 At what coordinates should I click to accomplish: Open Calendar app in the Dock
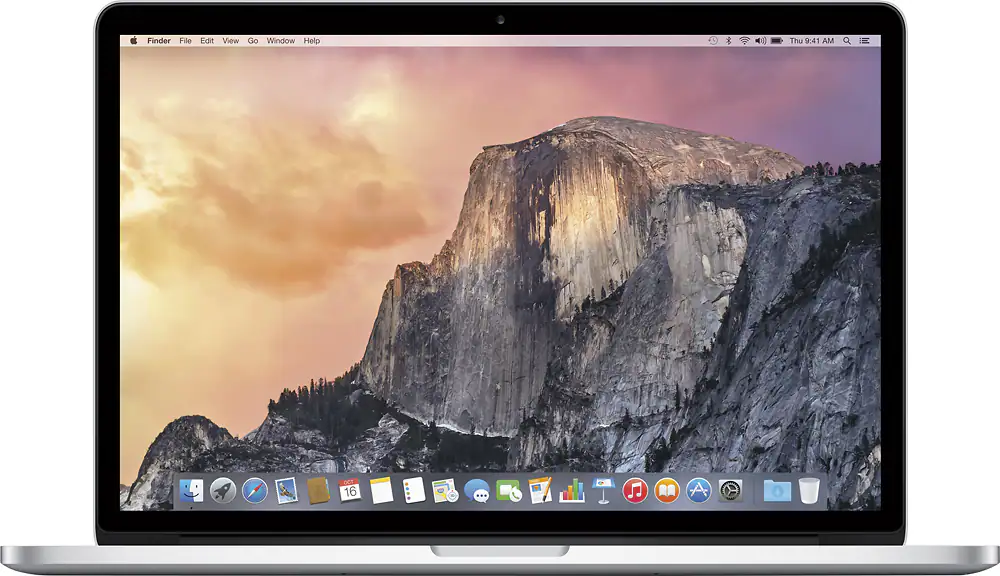click(x=349, y=490)
